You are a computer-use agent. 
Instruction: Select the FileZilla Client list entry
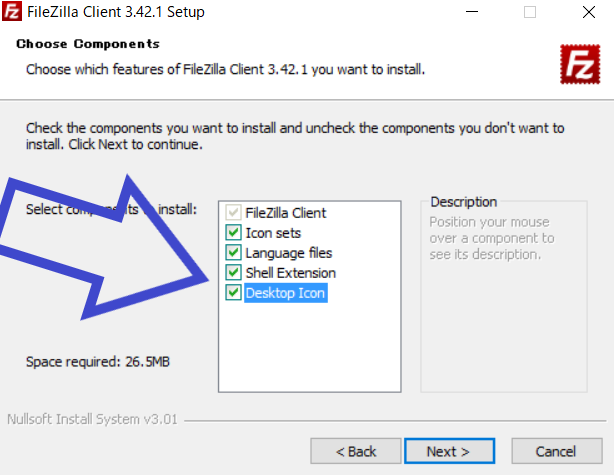[x=285, y=213]
